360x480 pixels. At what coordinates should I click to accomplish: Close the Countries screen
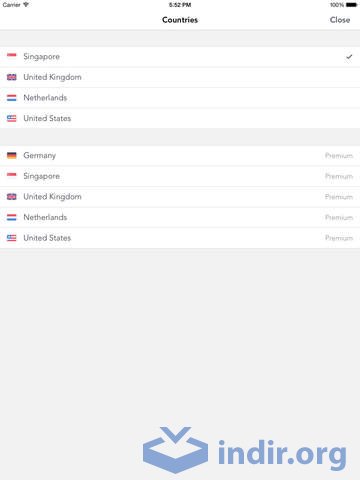click(340, 20)
